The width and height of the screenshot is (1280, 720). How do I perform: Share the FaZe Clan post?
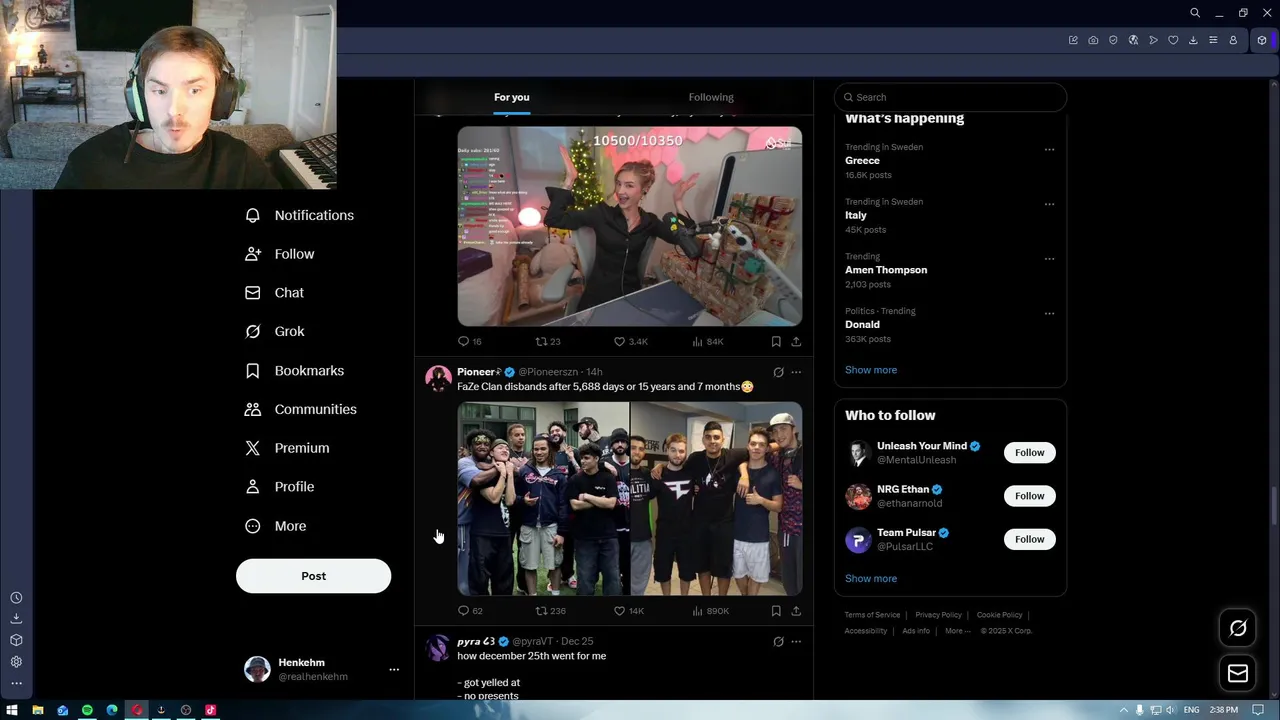click(796, 611)
